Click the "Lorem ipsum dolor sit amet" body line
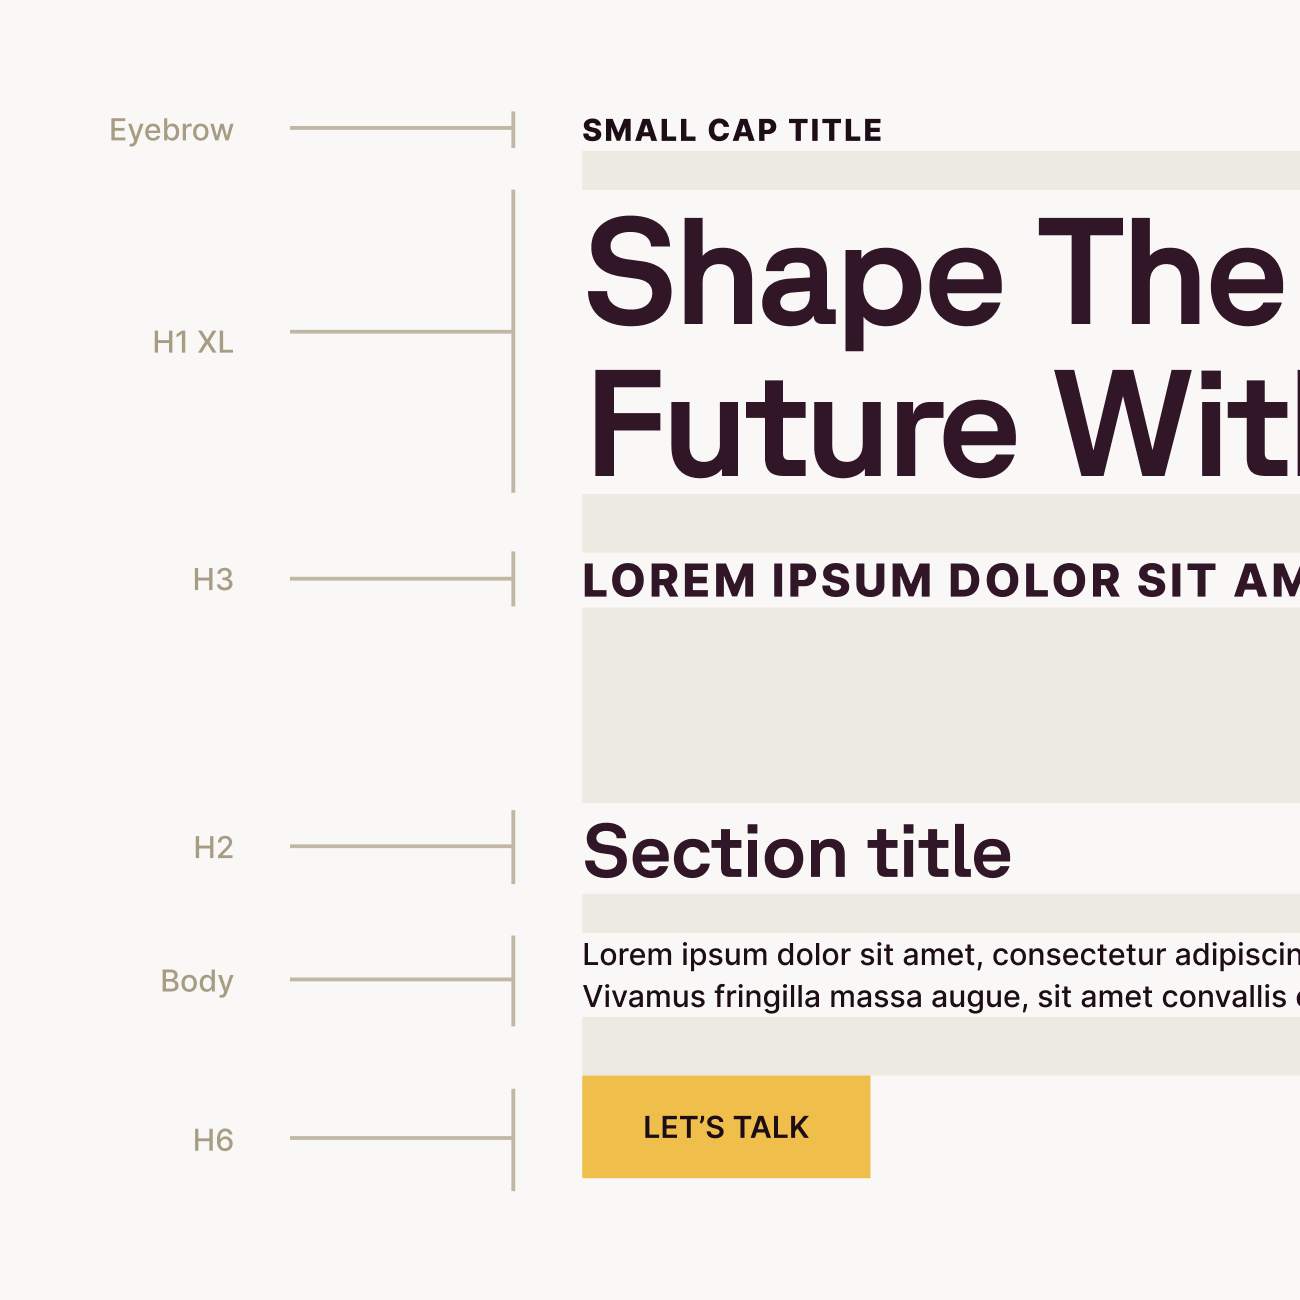 pyautogui.click(x=940, y=955)
